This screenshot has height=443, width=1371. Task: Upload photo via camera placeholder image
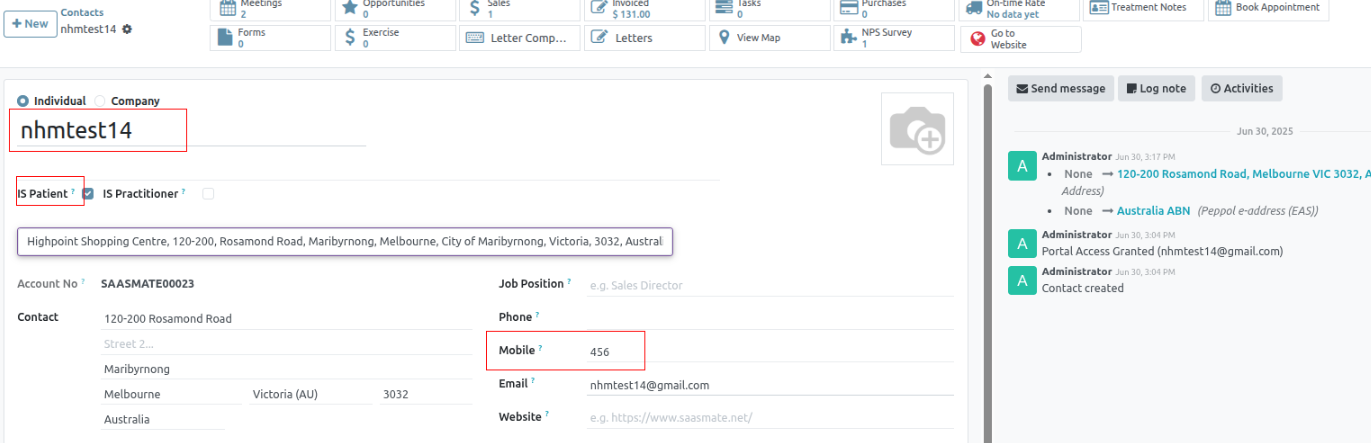[917, 129]
